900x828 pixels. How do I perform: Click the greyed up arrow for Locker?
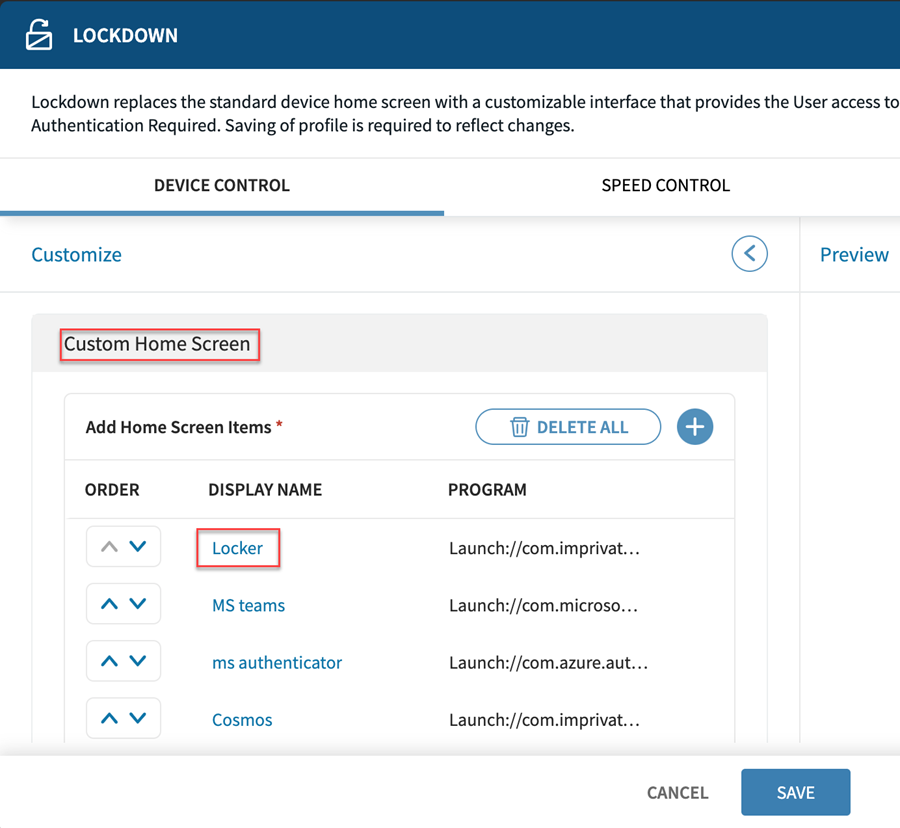110,547
